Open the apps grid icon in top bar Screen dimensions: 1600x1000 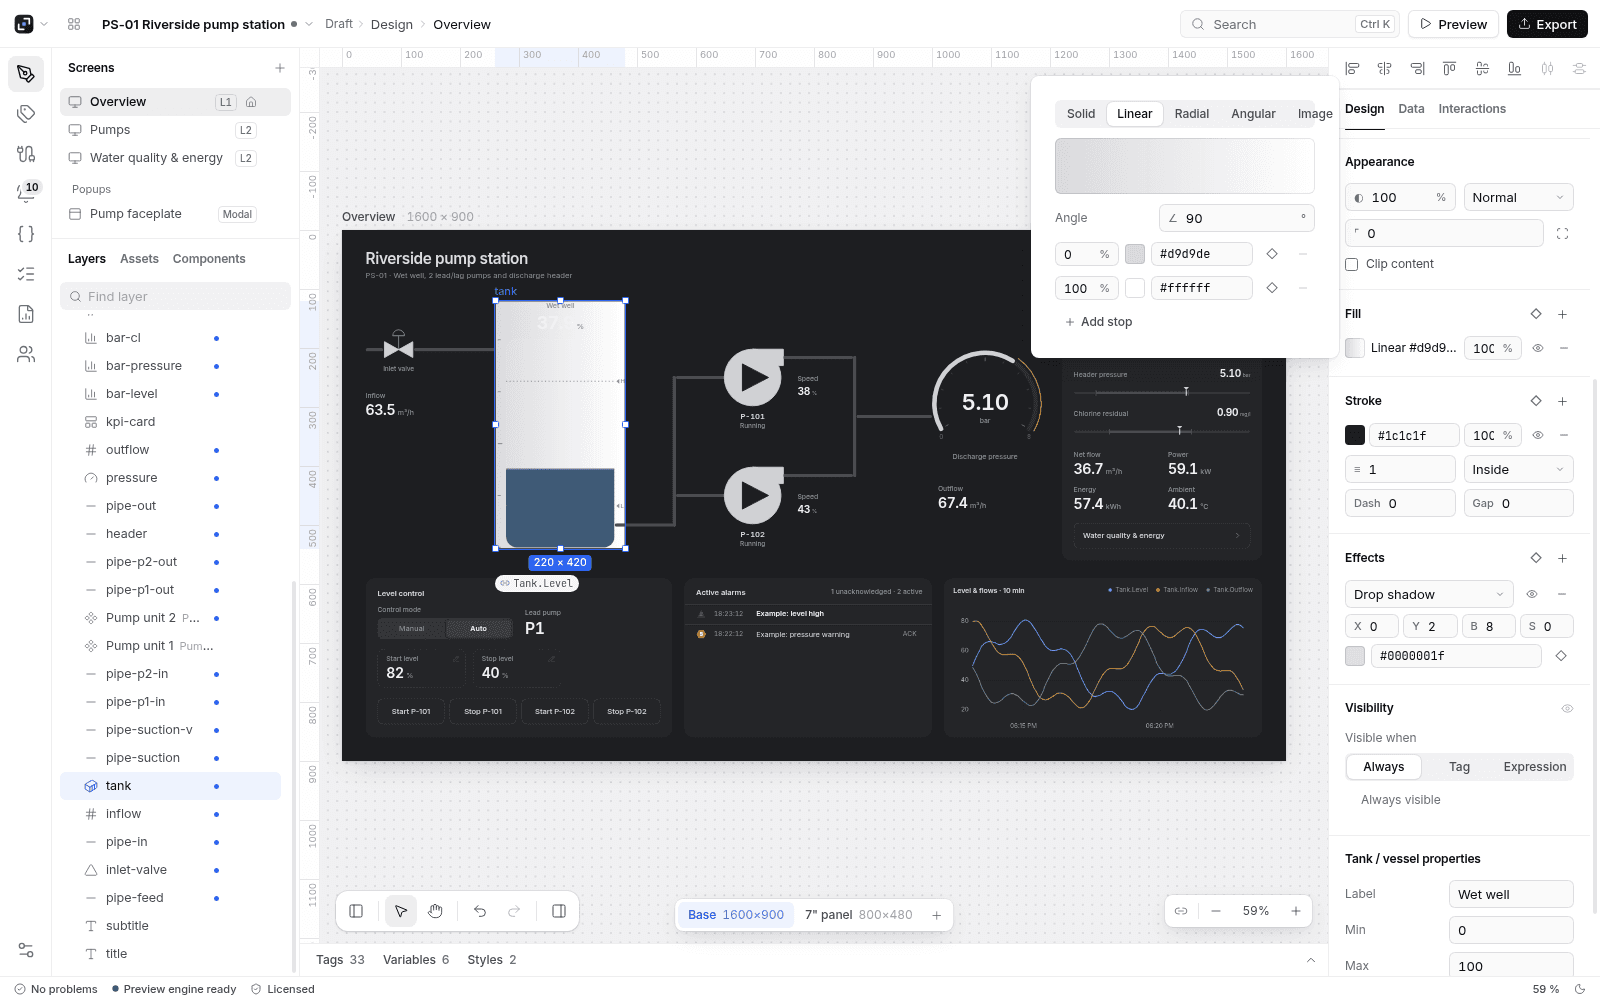[74, 24]
